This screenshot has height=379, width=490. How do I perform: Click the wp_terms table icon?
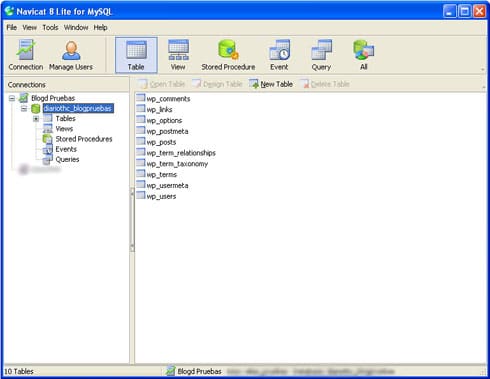(141, 174)
